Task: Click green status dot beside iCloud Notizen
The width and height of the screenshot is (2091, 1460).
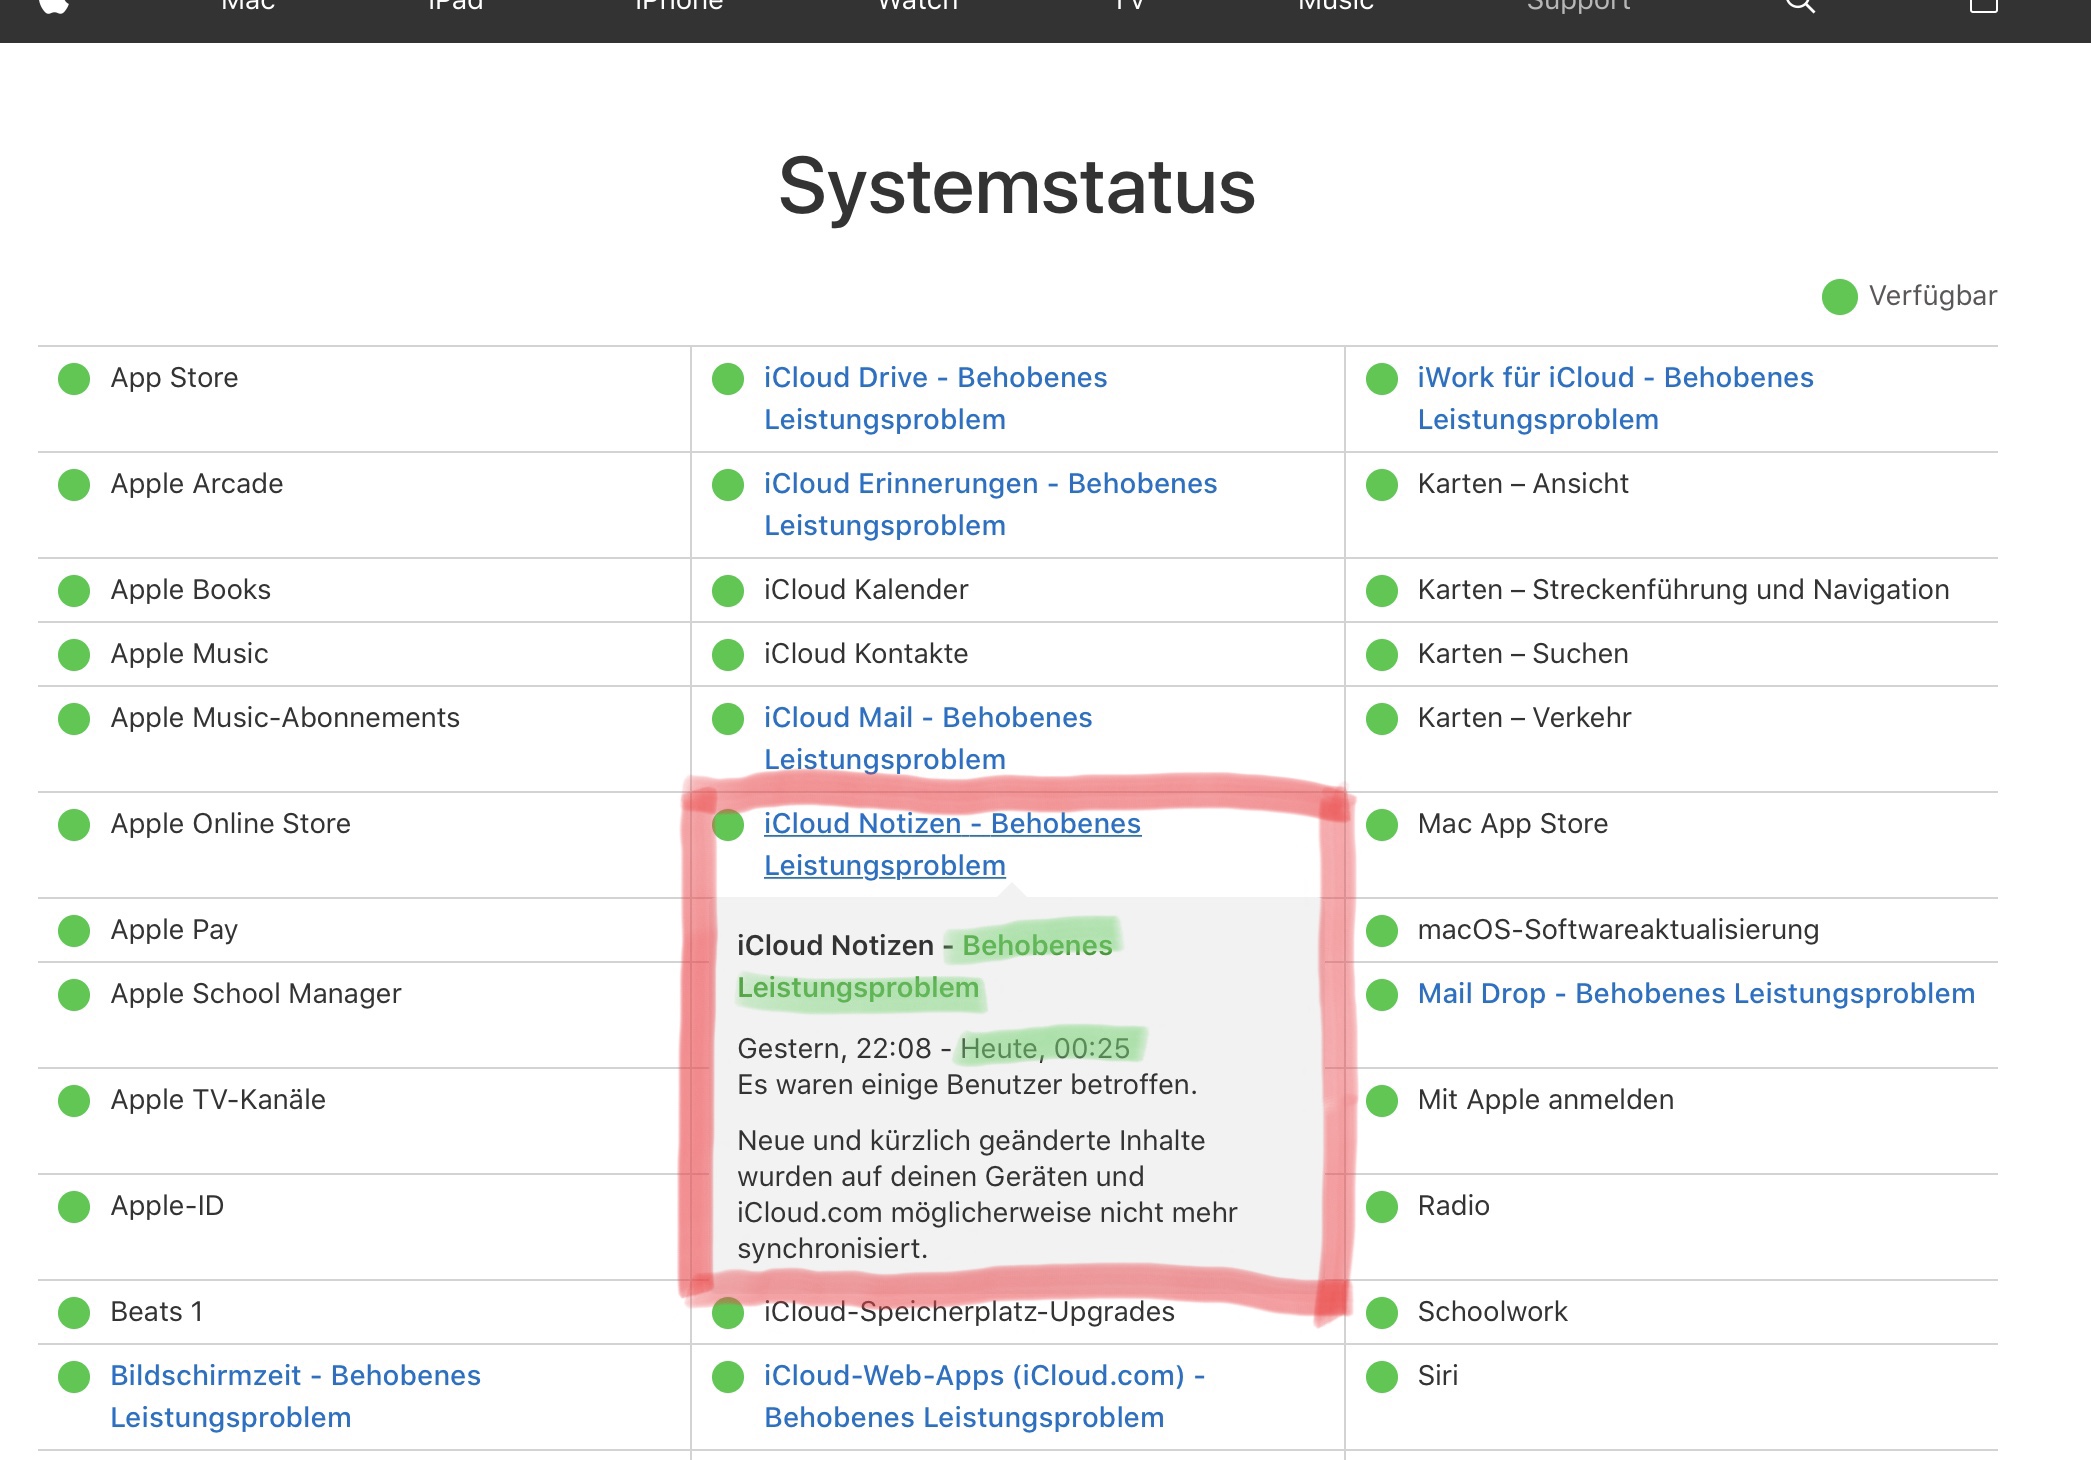Action: [728, 825]
